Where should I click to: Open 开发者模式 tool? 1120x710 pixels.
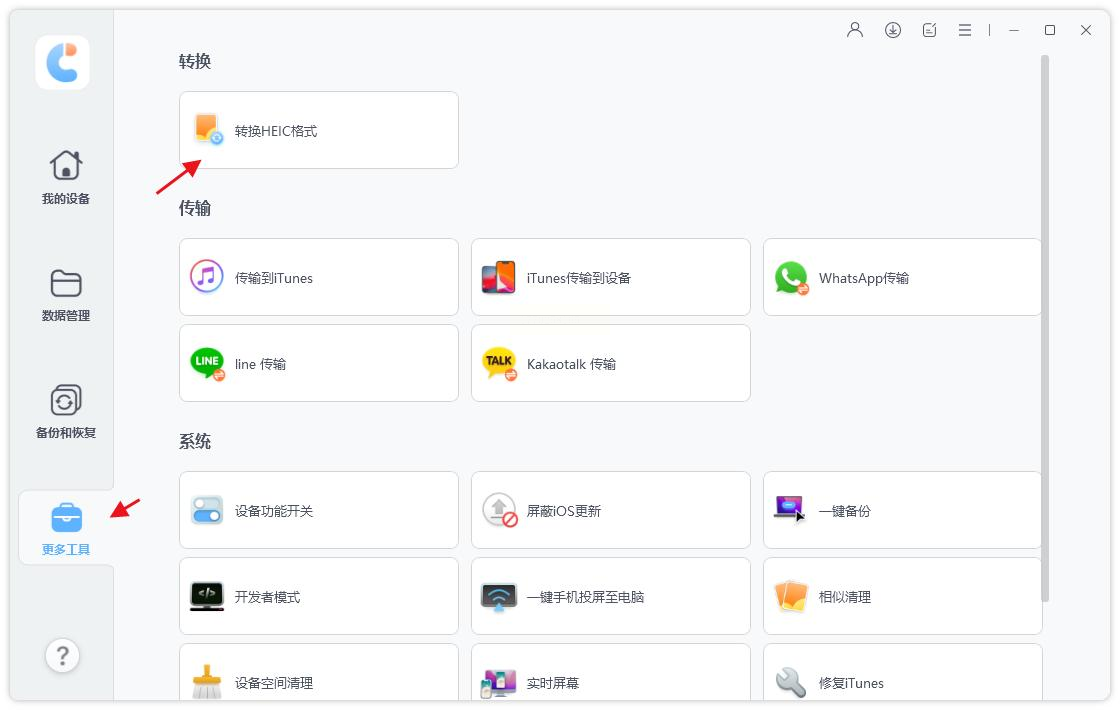(319, 596)
